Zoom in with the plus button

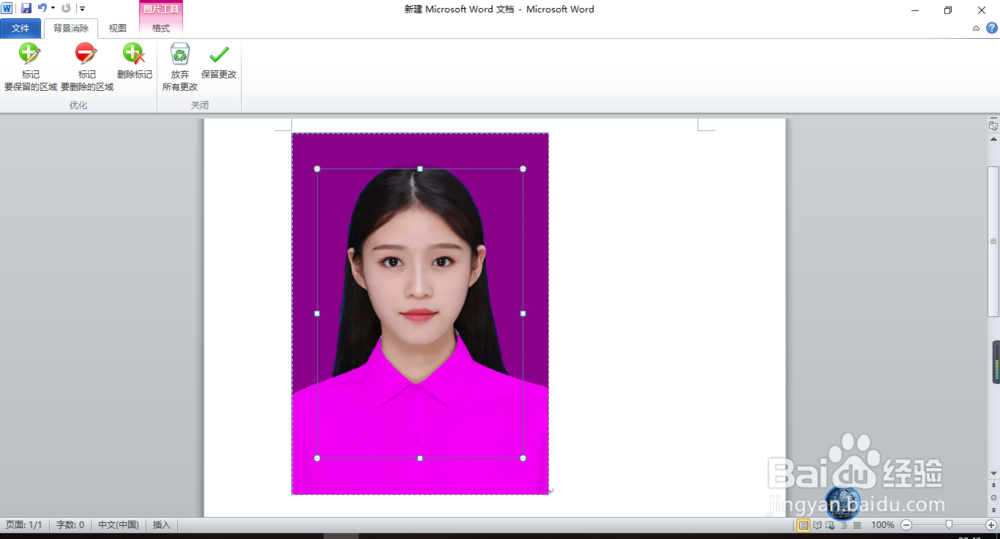coord(990,525)
